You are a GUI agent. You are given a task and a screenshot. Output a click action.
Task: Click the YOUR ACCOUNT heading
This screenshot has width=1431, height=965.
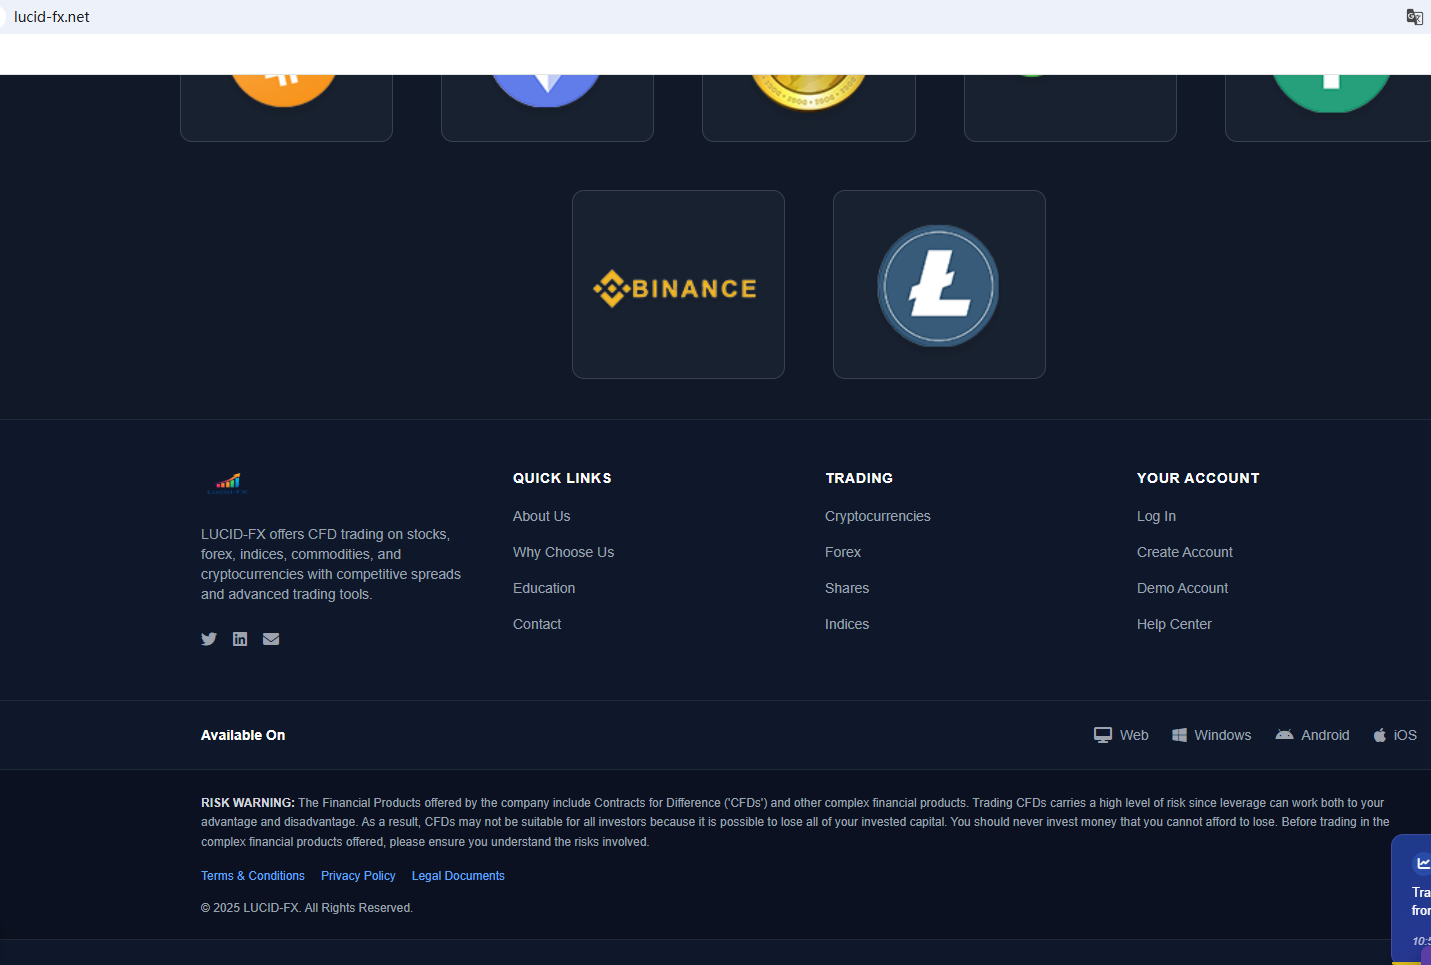(1198, 478)
